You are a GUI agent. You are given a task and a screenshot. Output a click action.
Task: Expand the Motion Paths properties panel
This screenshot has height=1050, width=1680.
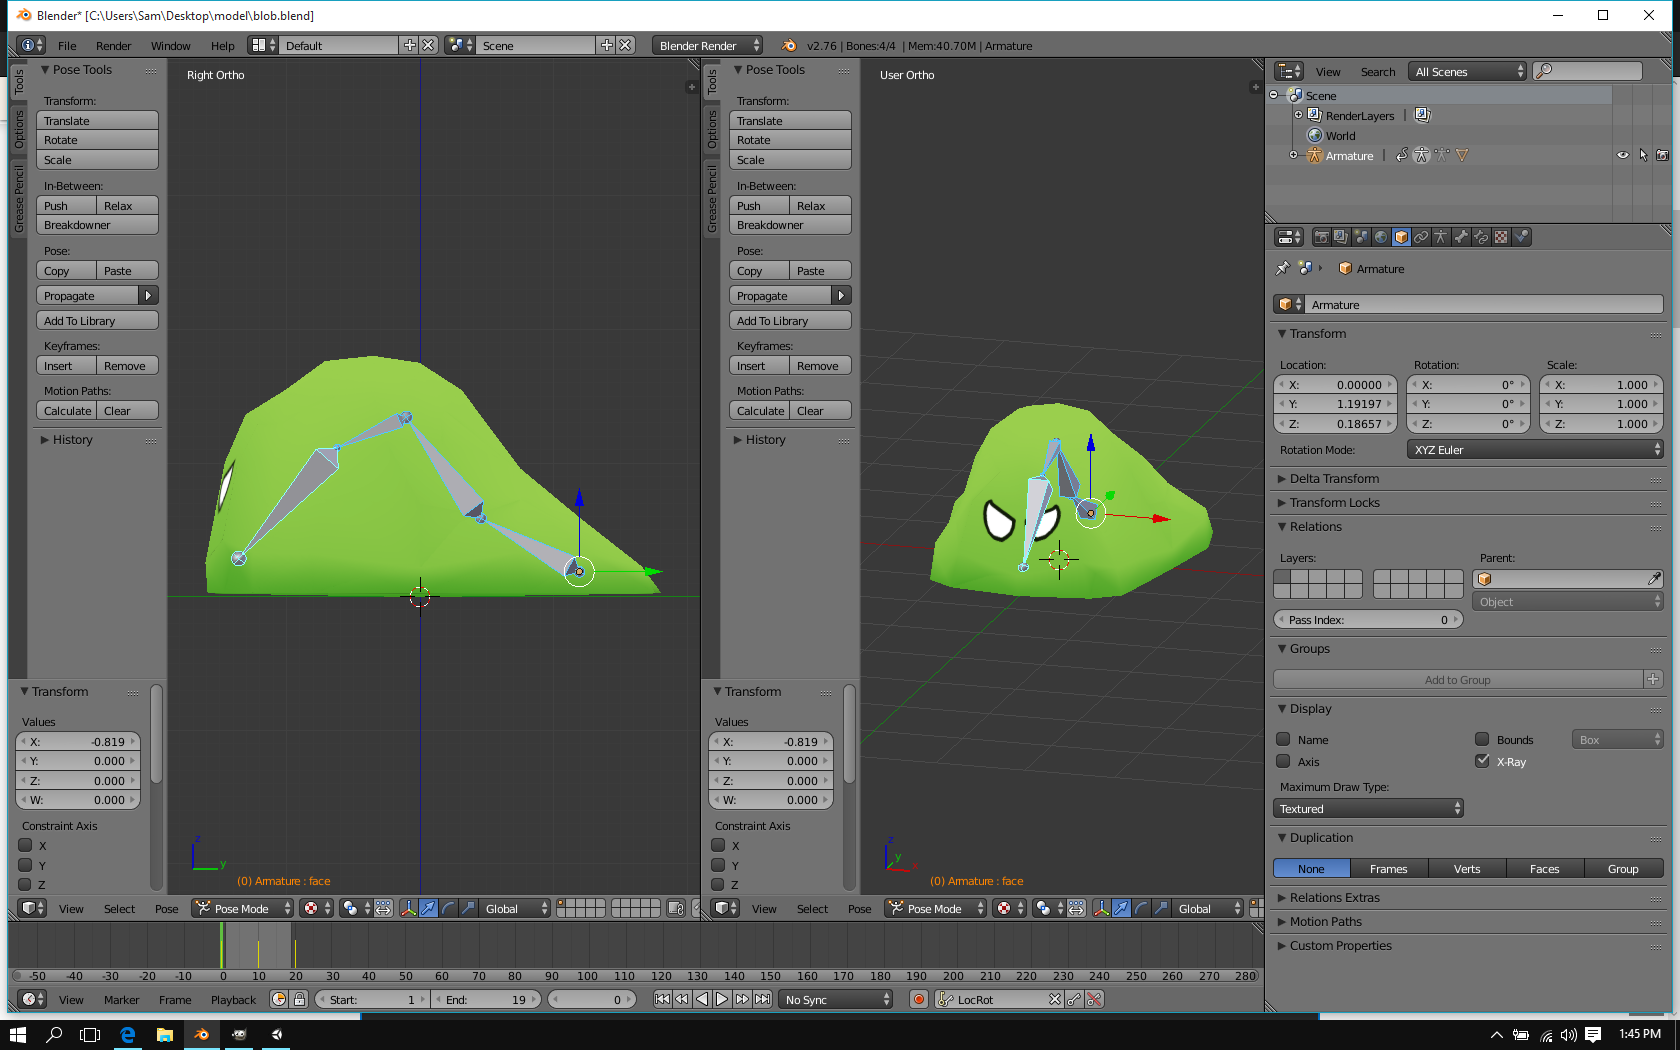[1325, 922]
